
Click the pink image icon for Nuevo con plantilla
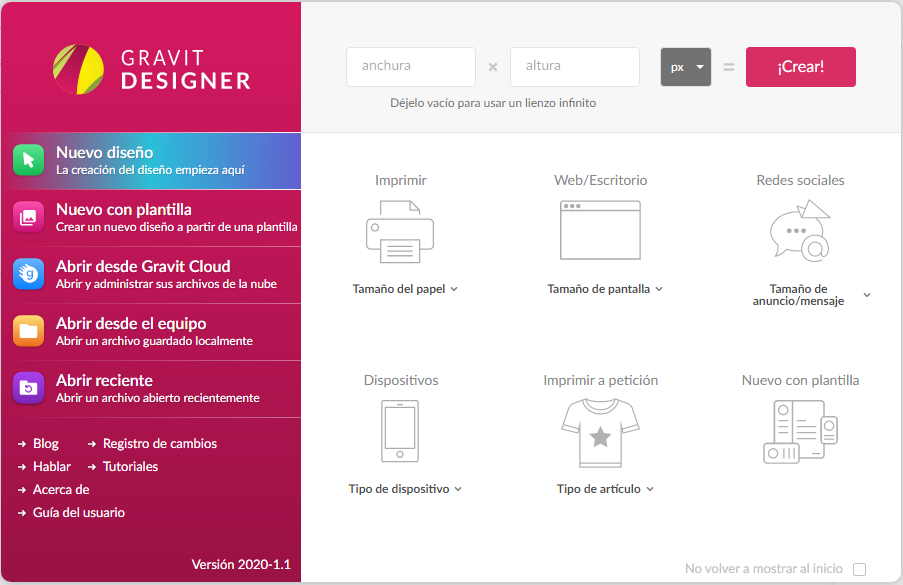tap(28, 217)
